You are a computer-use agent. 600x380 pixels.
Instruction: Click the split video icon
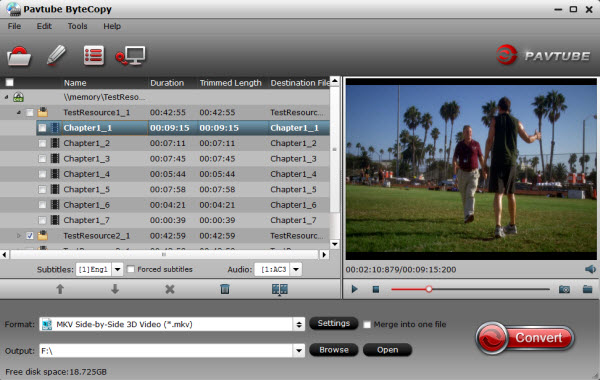pyautogui.click(x=280, y=289)
